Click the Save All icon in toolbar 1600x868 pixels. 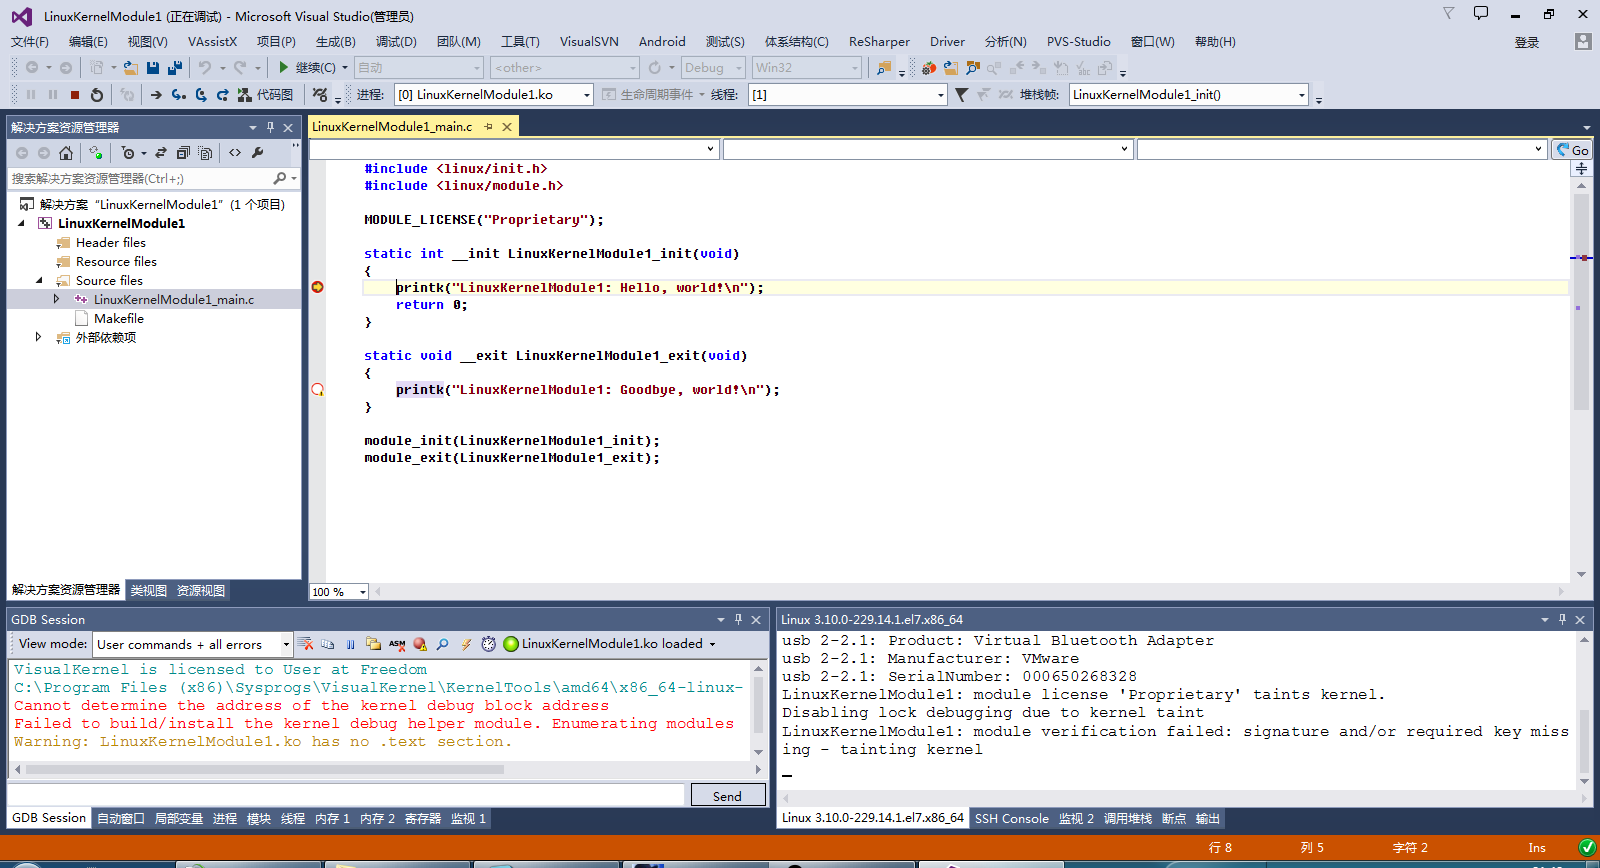click(x=175, y=68)
